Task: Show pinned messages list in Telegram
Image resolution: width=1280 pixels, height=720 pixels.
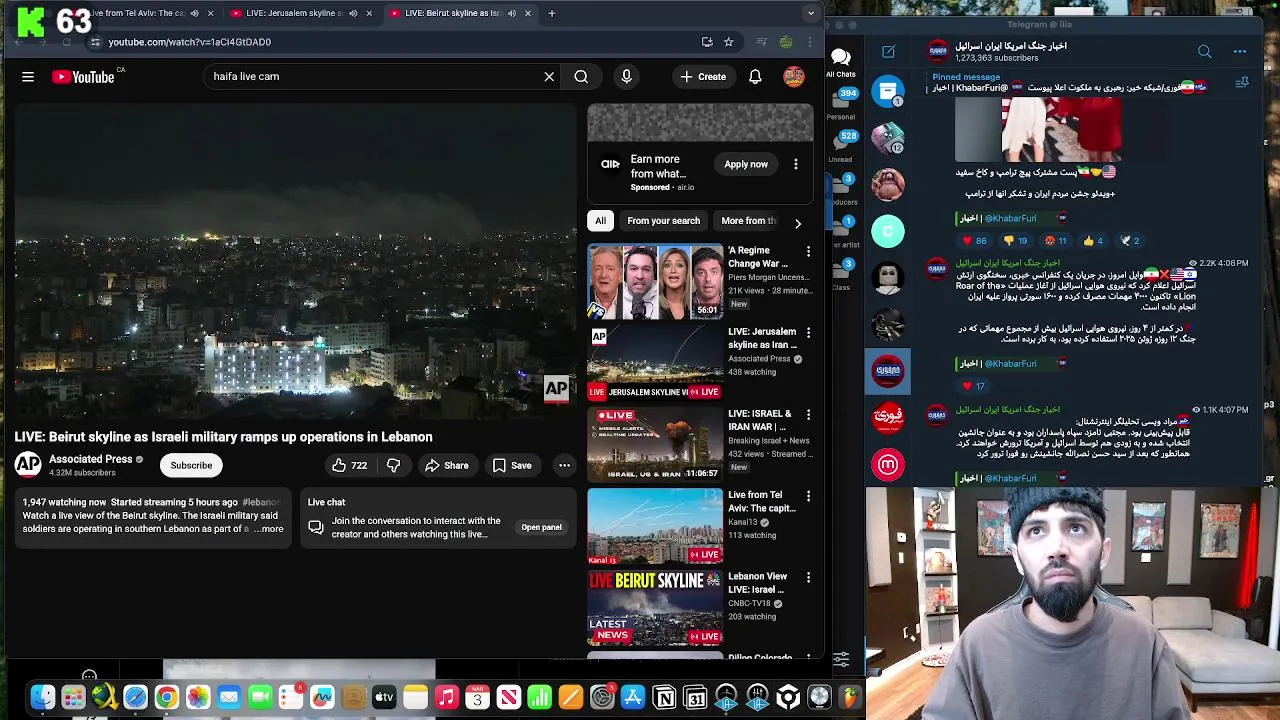Action: pos(1242,82)
